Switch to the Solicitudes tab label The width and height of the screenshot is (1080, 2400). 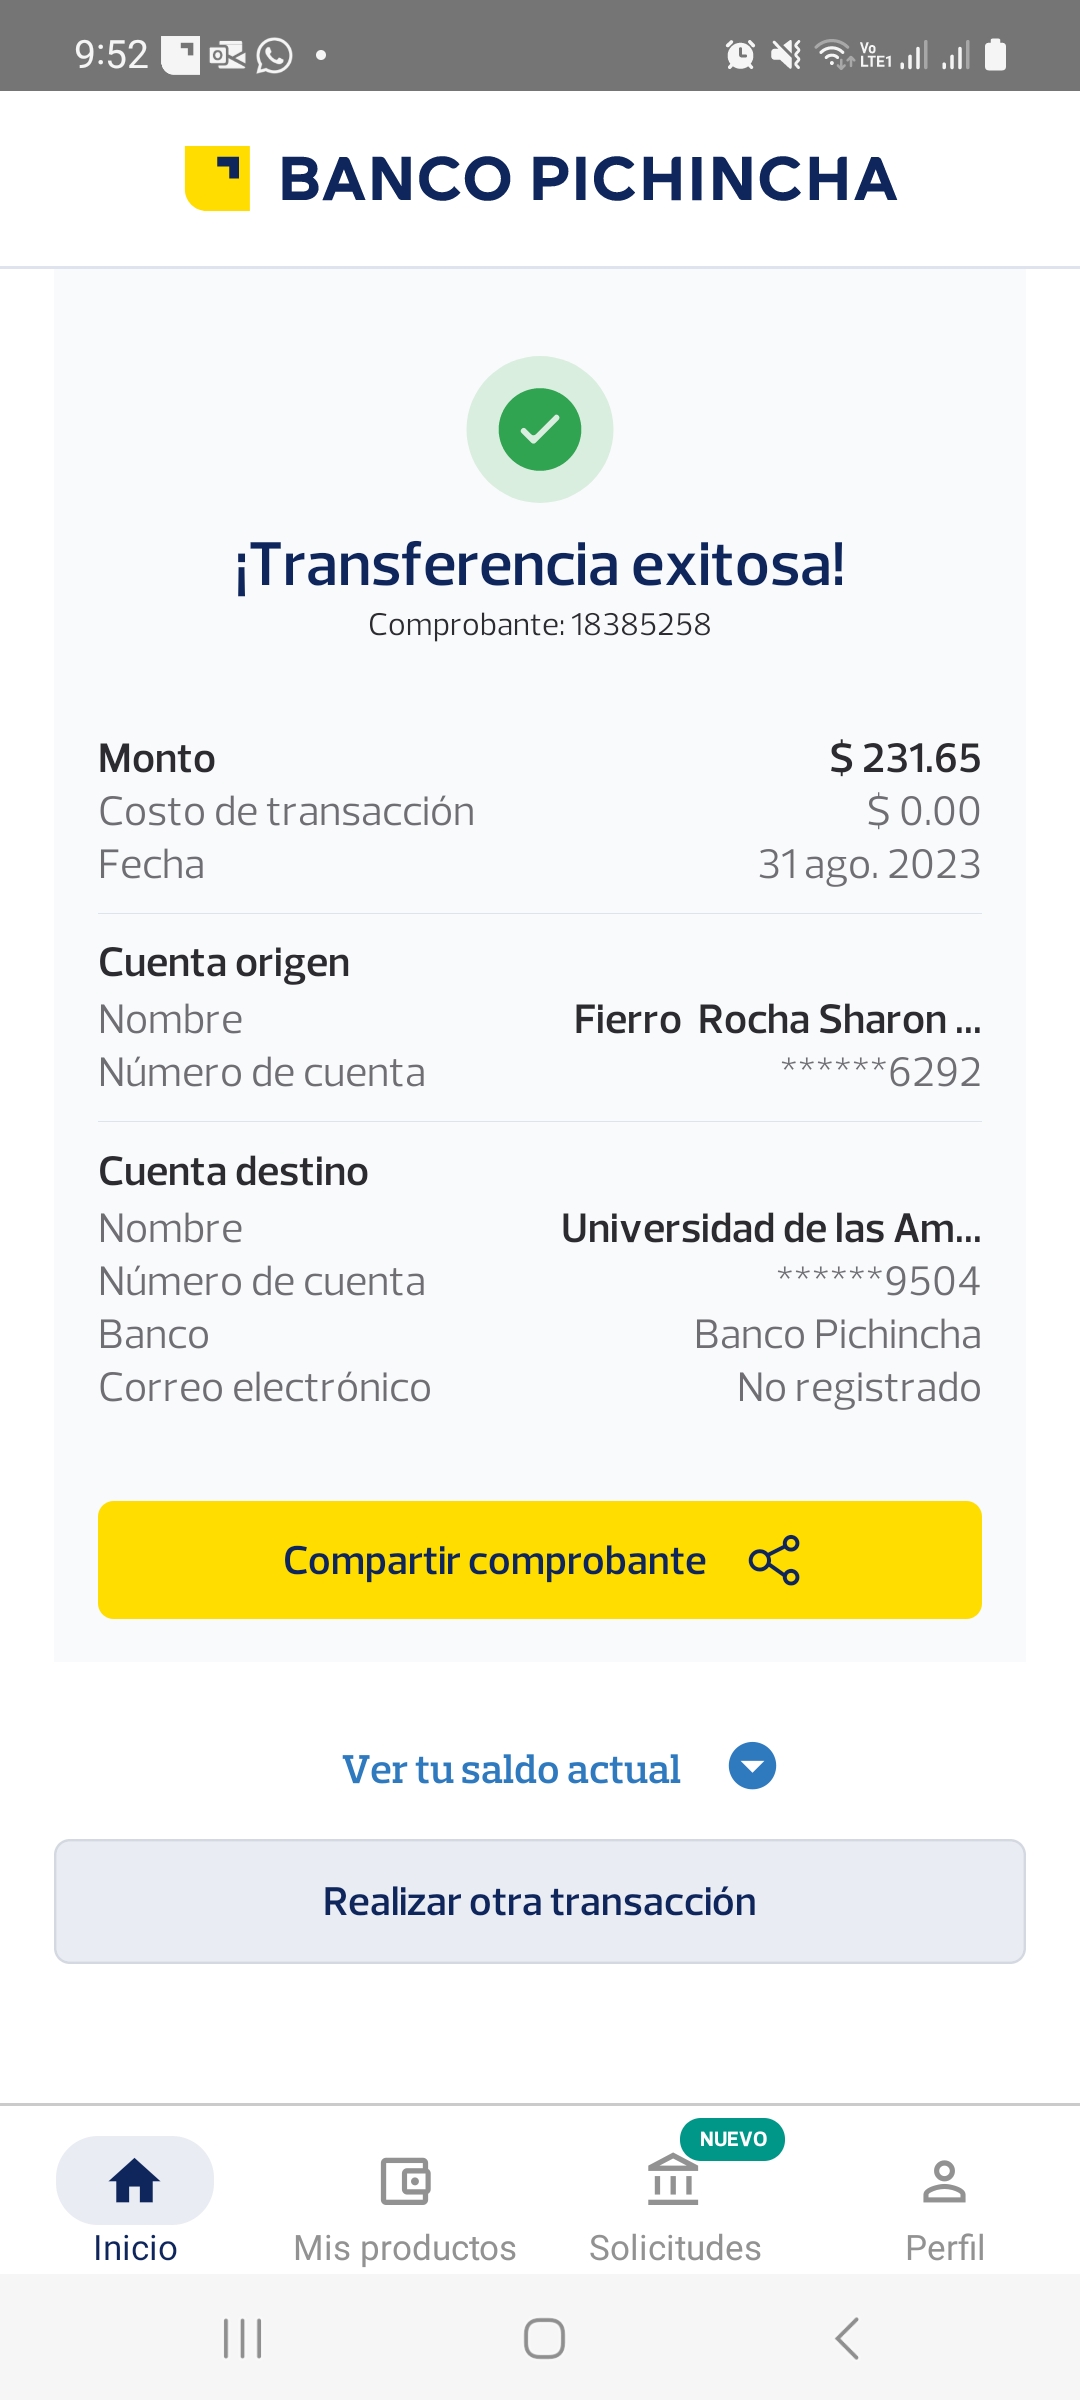click(675, 2248)
